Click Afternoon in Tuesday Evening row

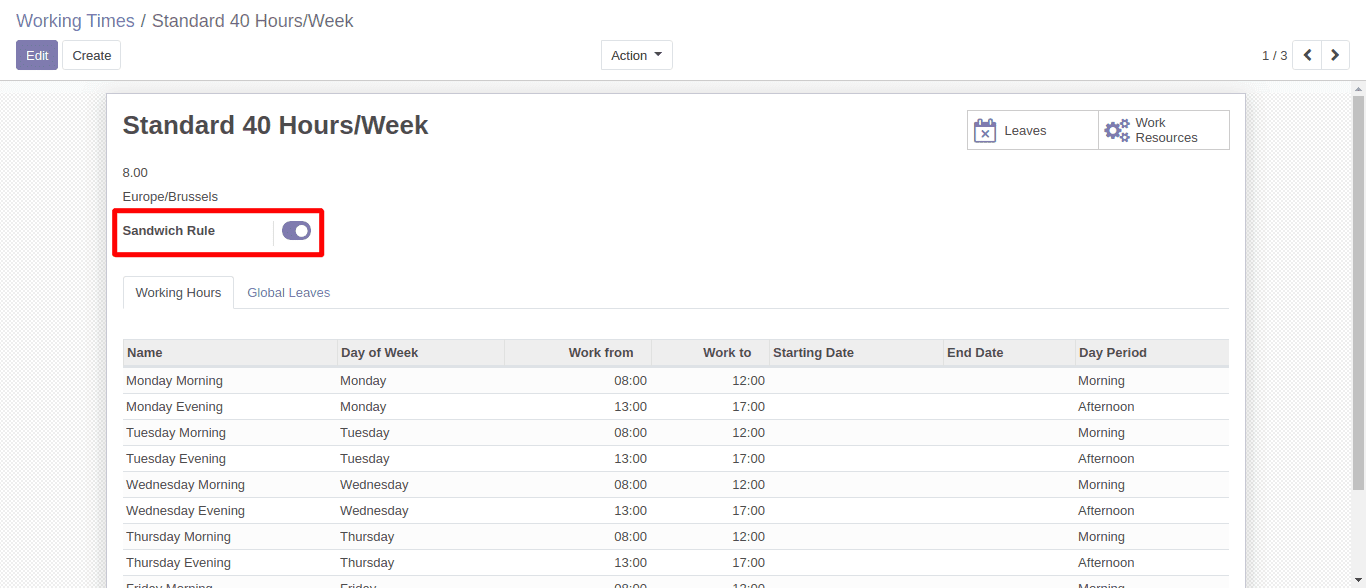pyautogui.click(x=1106, y=459)
